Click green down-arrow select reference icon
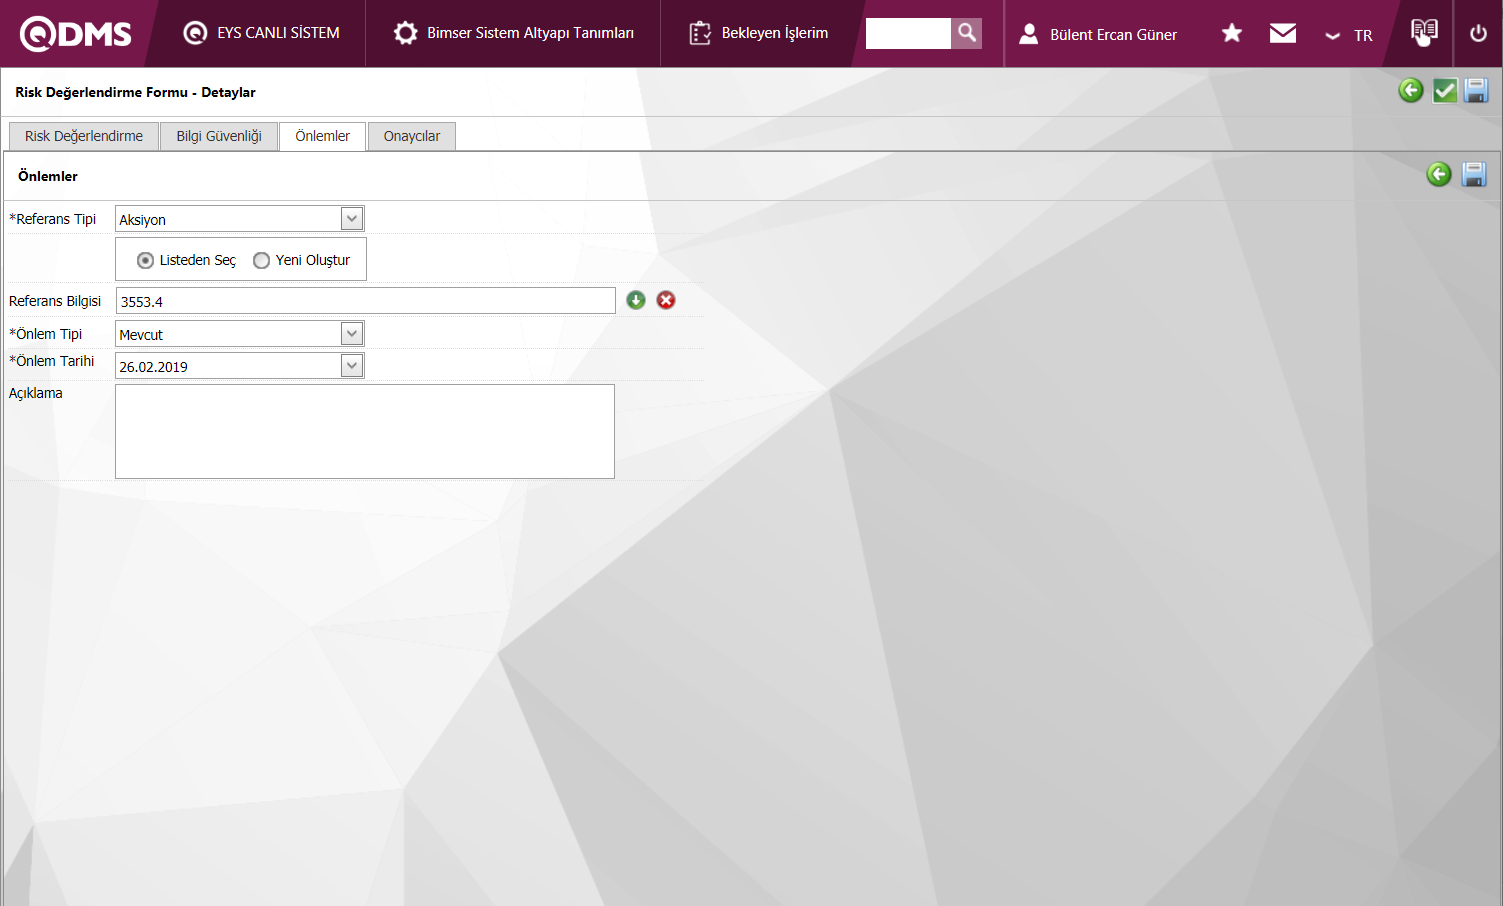 636,300
